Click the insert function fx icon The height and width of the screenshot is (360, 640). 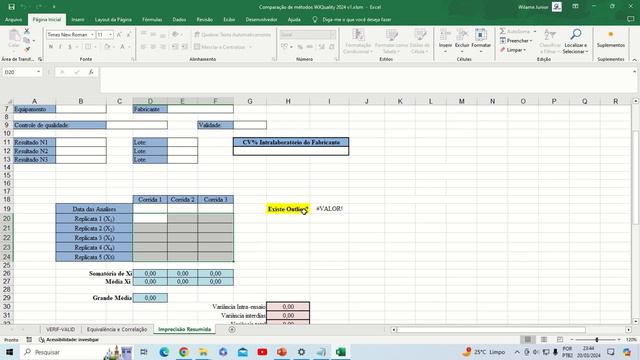91,72
